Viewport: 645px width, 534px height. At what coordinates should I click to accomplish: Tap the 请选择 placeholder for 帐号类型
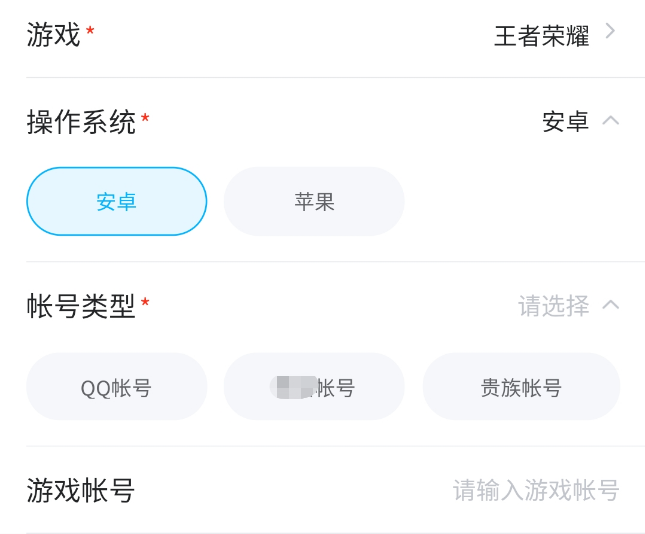pyautogui.click(x=553, y=305)
